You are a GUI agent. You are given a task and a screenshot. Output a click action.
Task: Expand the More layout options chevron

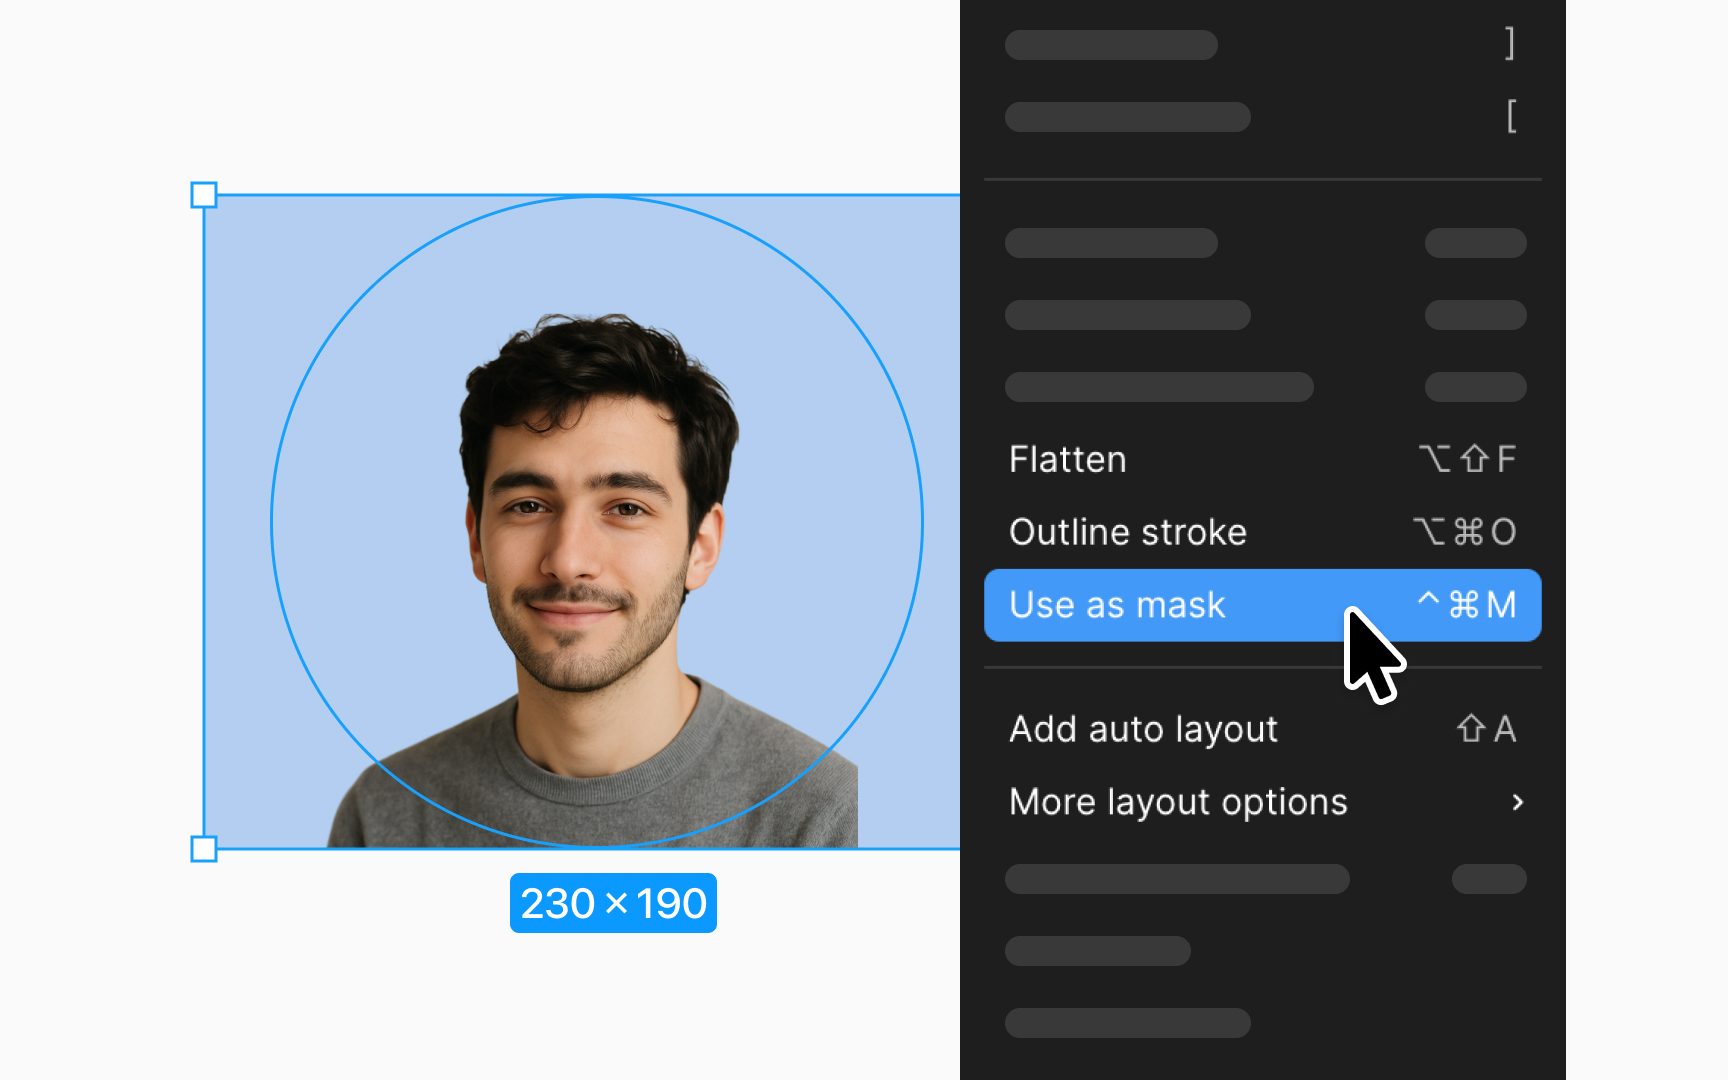[x=1519, y=802]
